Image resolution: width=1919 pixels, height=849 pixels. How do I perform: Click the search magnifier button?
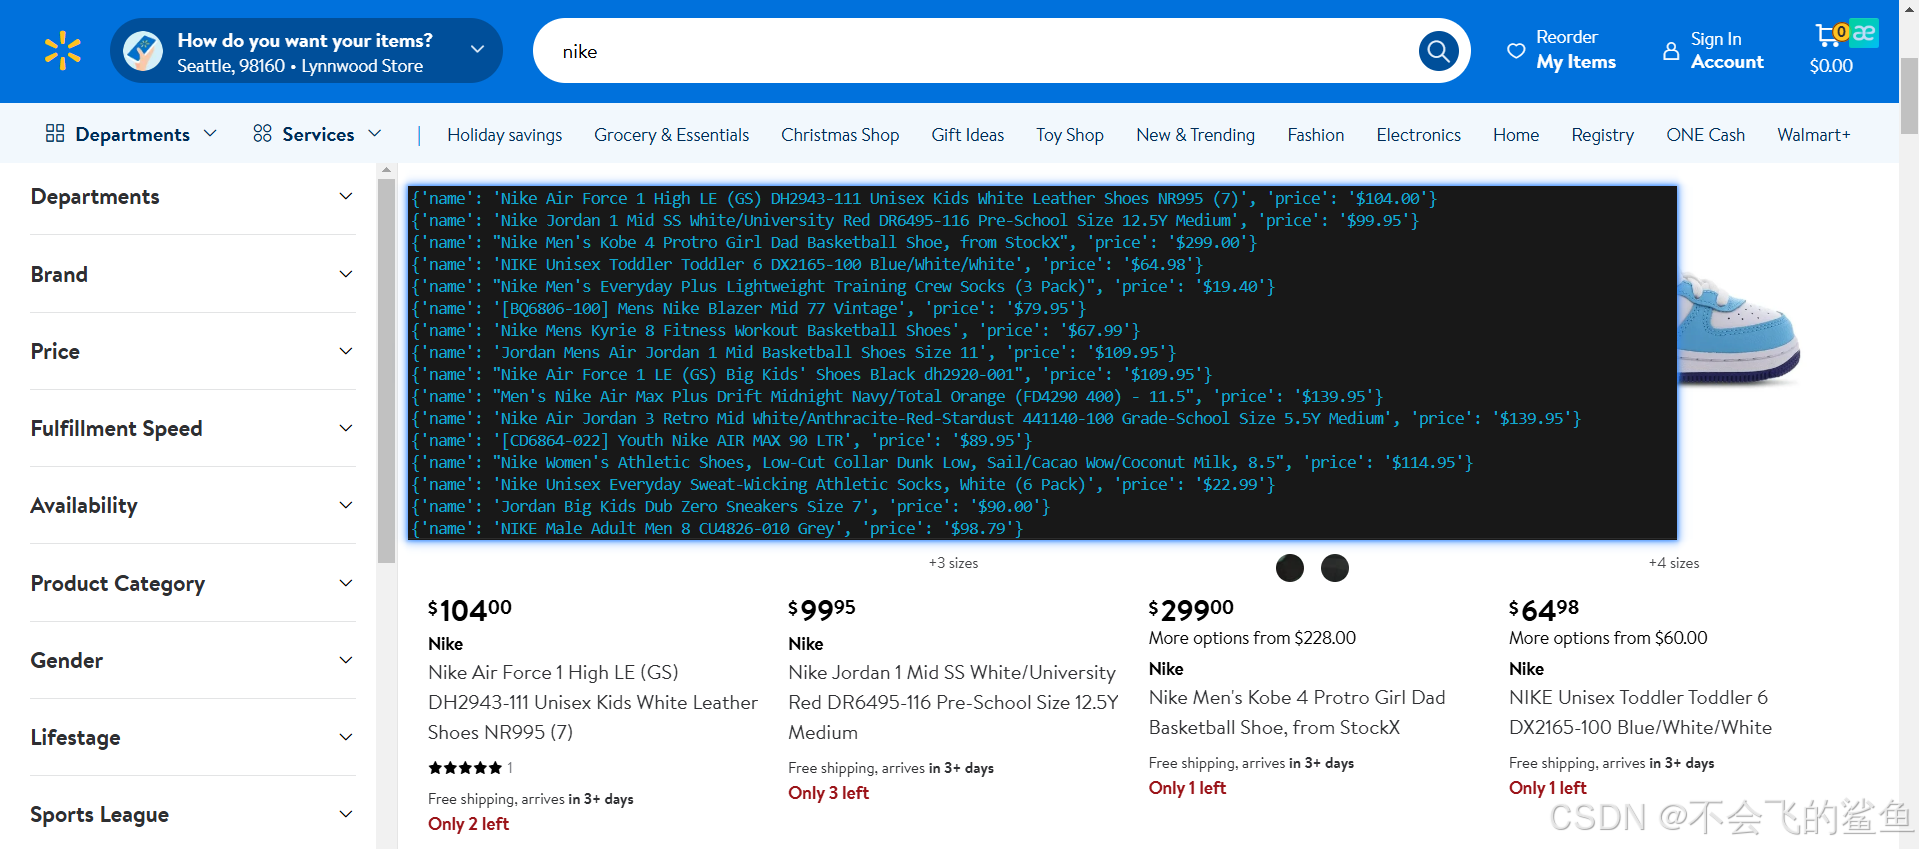[1438, 50]
